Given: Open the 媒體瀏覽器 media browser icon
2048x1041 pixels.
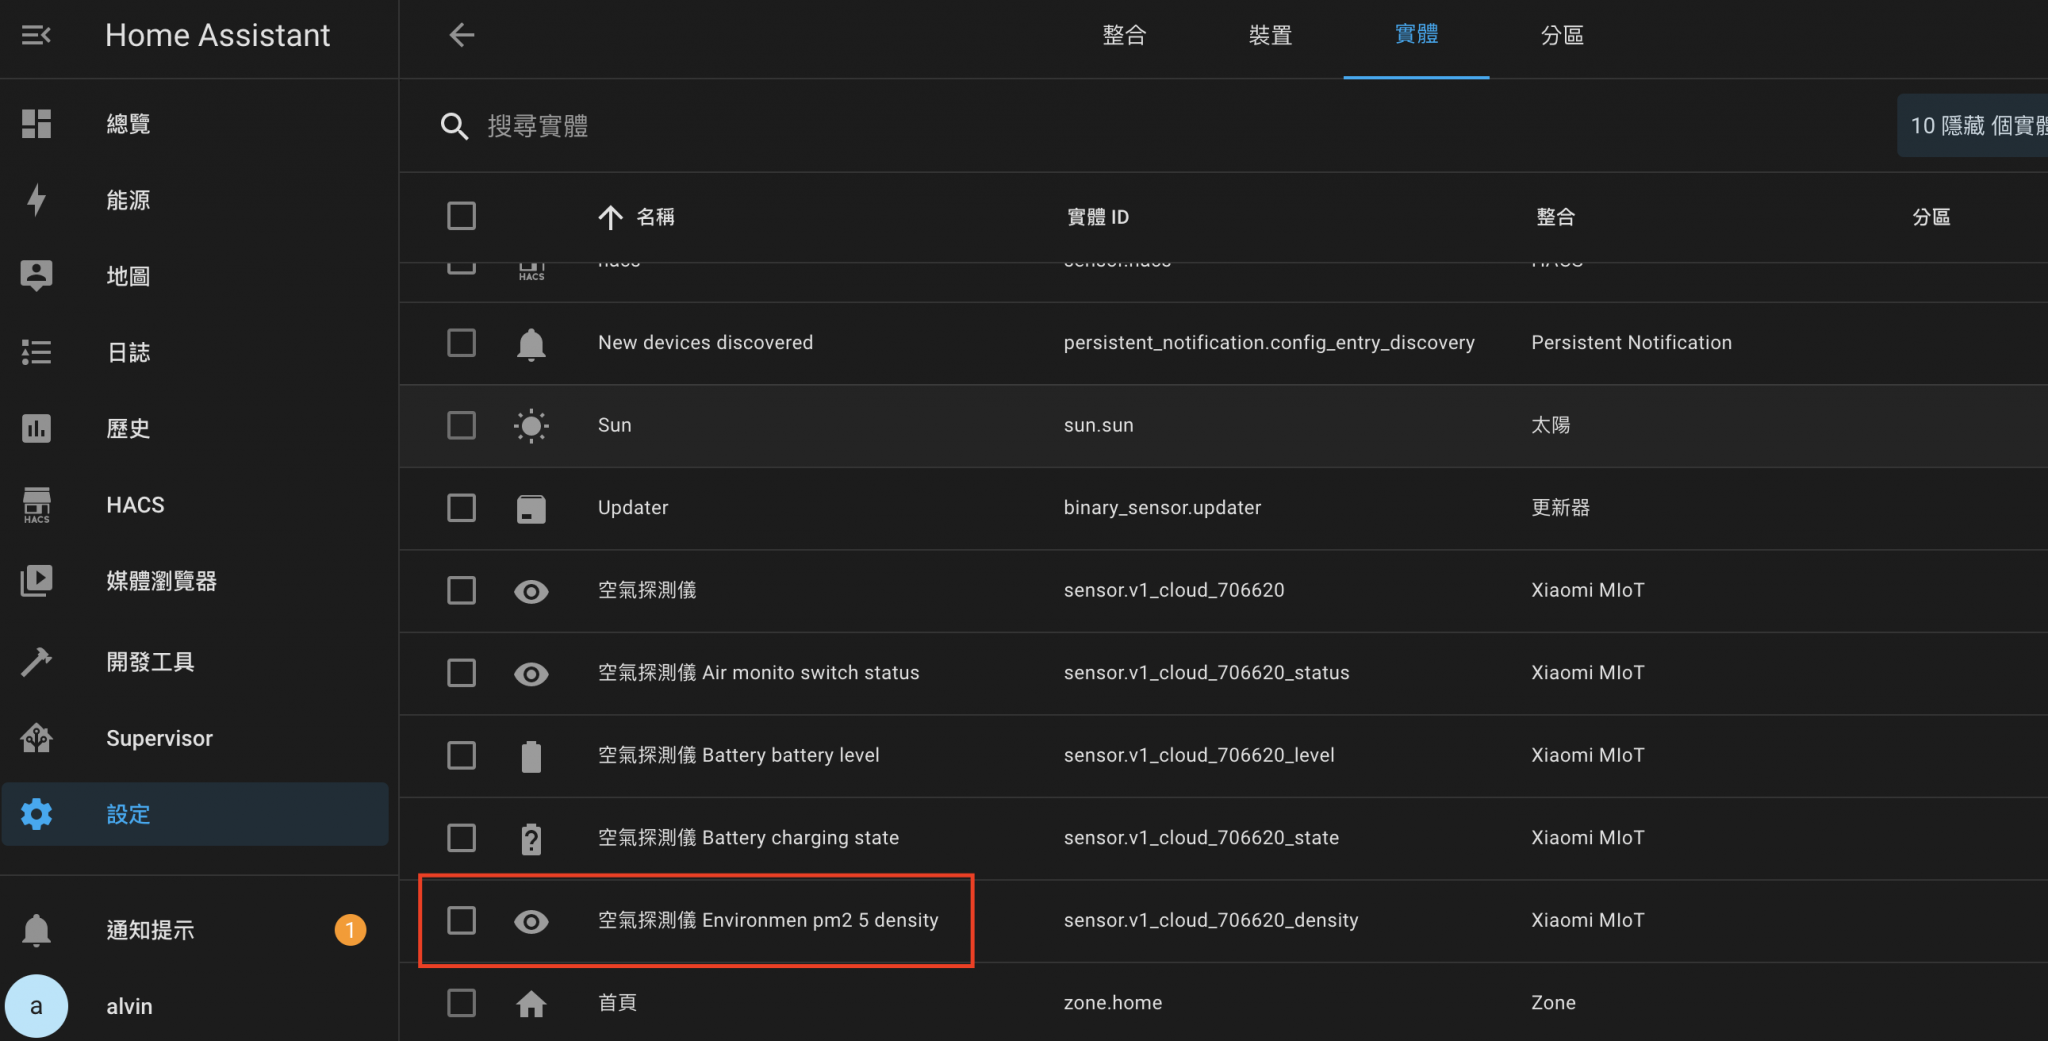Looking at the screenshot, I should pyautogui.click(x=37, y=581).
